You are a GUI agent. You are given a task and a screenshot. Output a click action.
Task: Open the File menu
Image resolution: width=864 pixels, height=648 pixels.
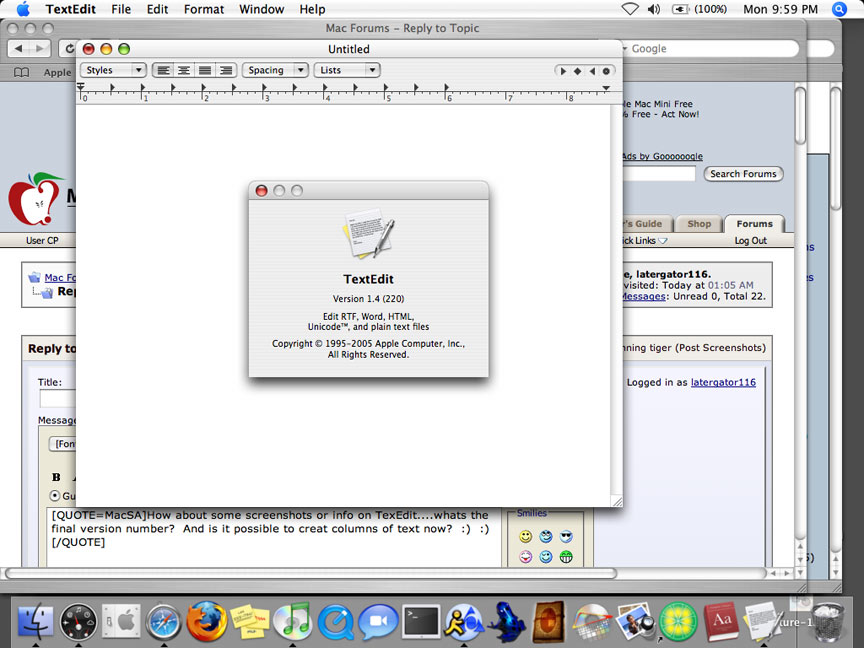(x=121, y=9)
